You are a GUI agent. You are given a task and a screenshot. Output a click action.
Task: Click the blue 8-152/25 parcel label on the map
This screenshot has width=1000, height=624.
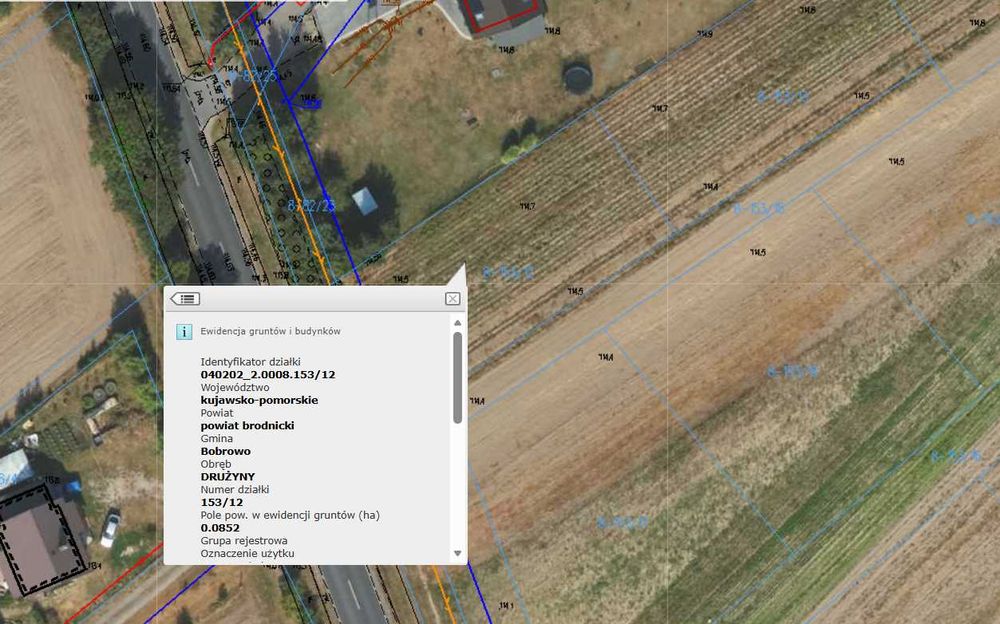(253, 76)
